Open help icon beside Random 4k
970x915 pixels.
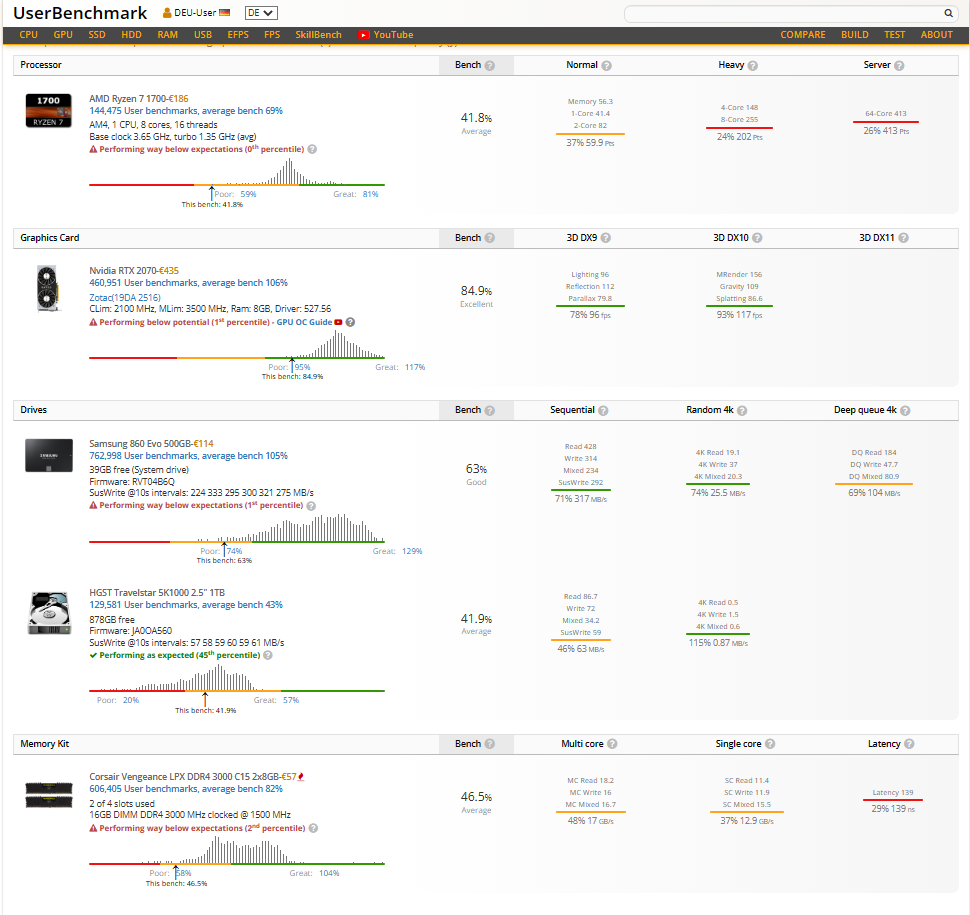pyautogui.click(x=742, y=410)
